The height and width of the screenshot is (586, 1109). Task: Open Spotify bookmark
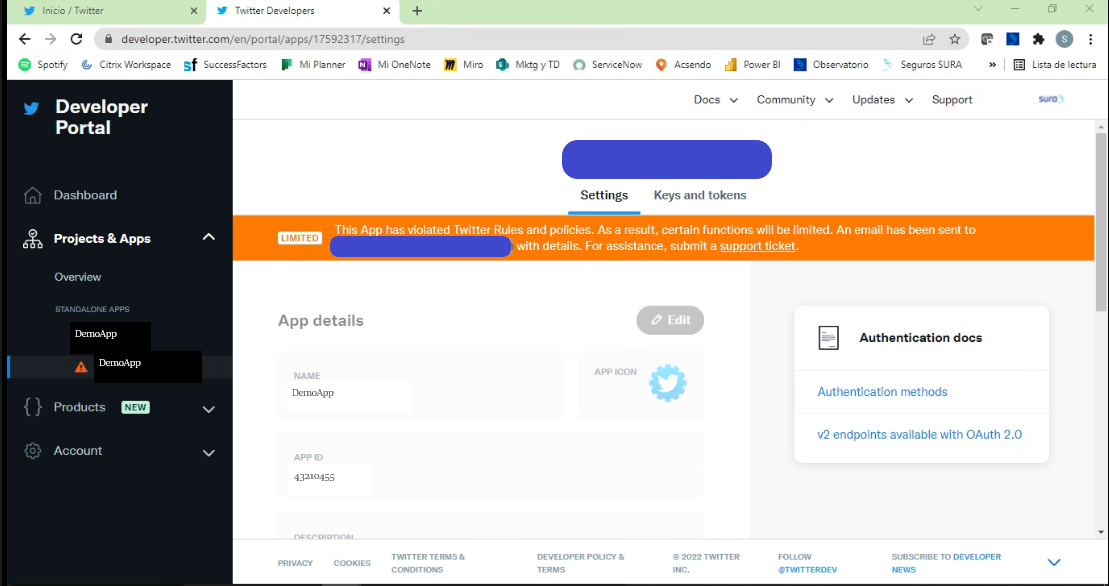43,64
